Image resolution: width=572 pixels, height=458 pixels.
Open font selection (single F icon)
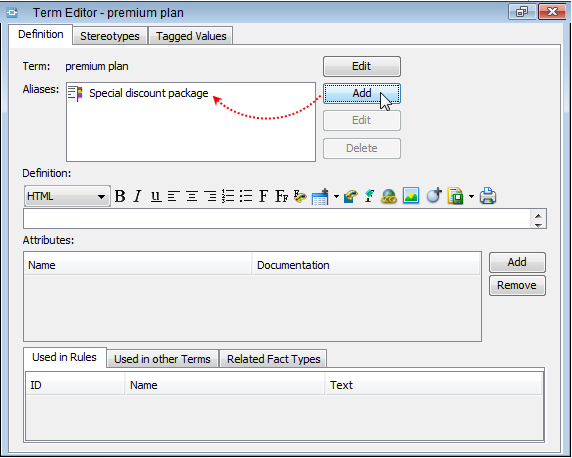[x=263, y=196]
